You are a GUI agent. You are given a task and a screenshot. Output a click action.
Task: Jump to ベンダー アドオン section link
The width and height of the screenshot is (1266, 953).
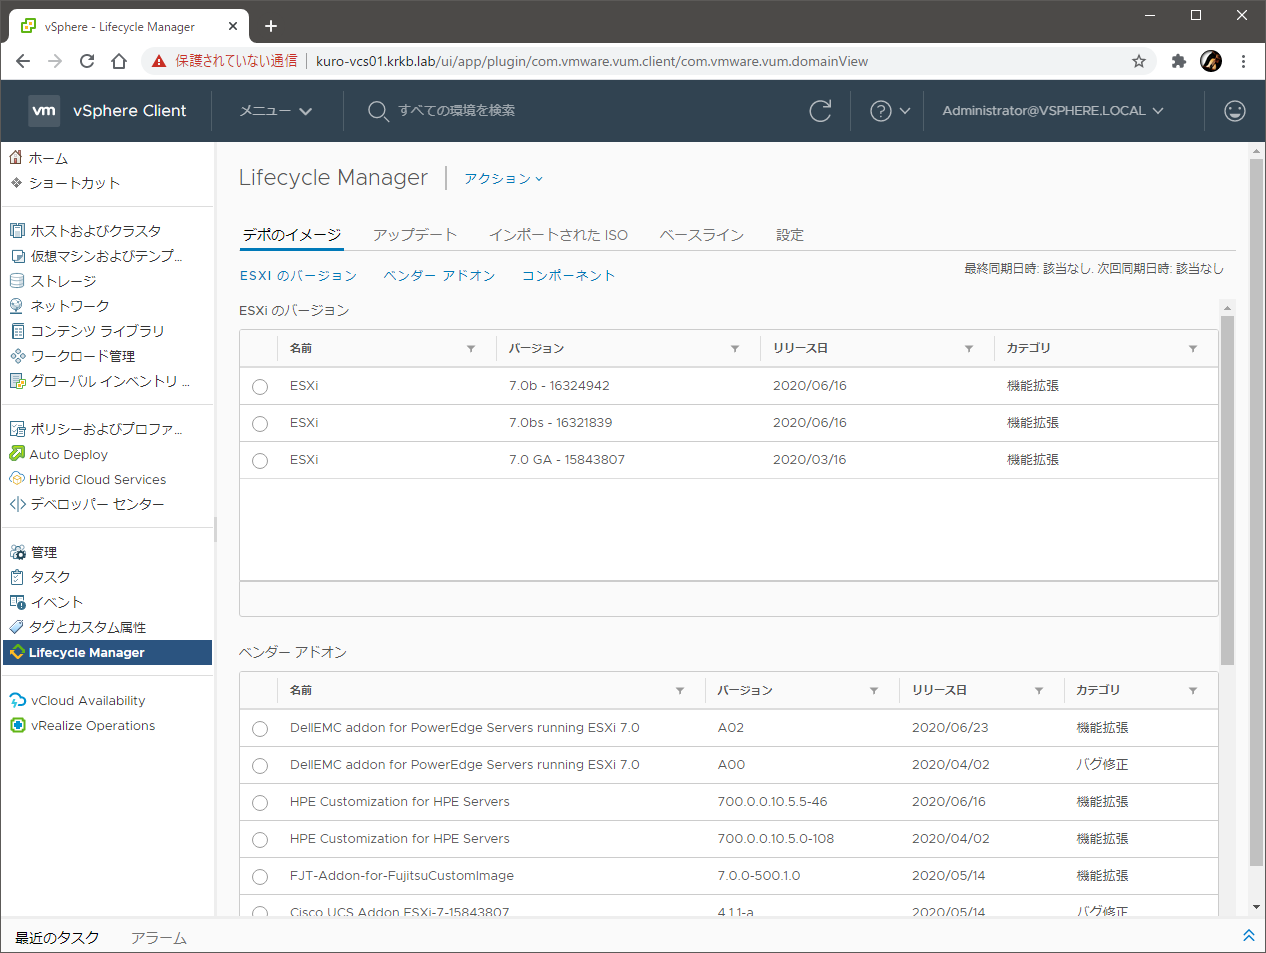[439, 275]
